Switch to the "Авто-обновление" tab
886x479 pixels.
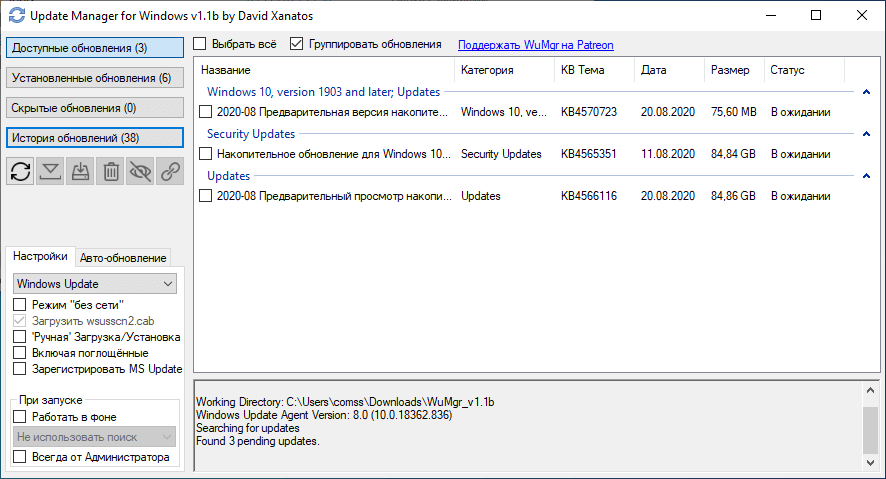[123, 258]
